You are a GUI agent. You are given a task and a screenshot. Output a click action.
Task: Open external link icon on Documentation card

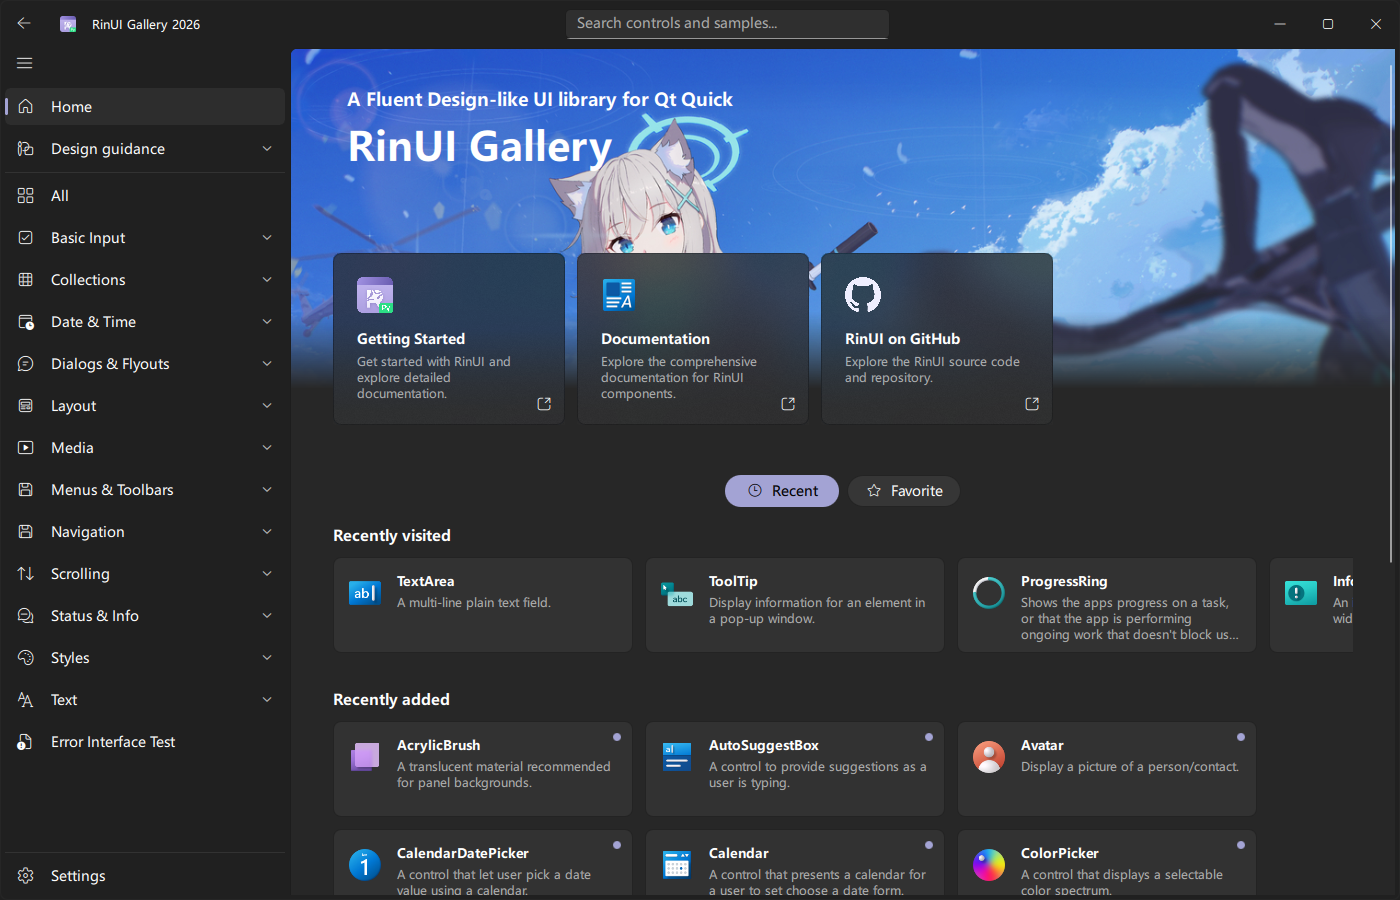click(788, 404)
